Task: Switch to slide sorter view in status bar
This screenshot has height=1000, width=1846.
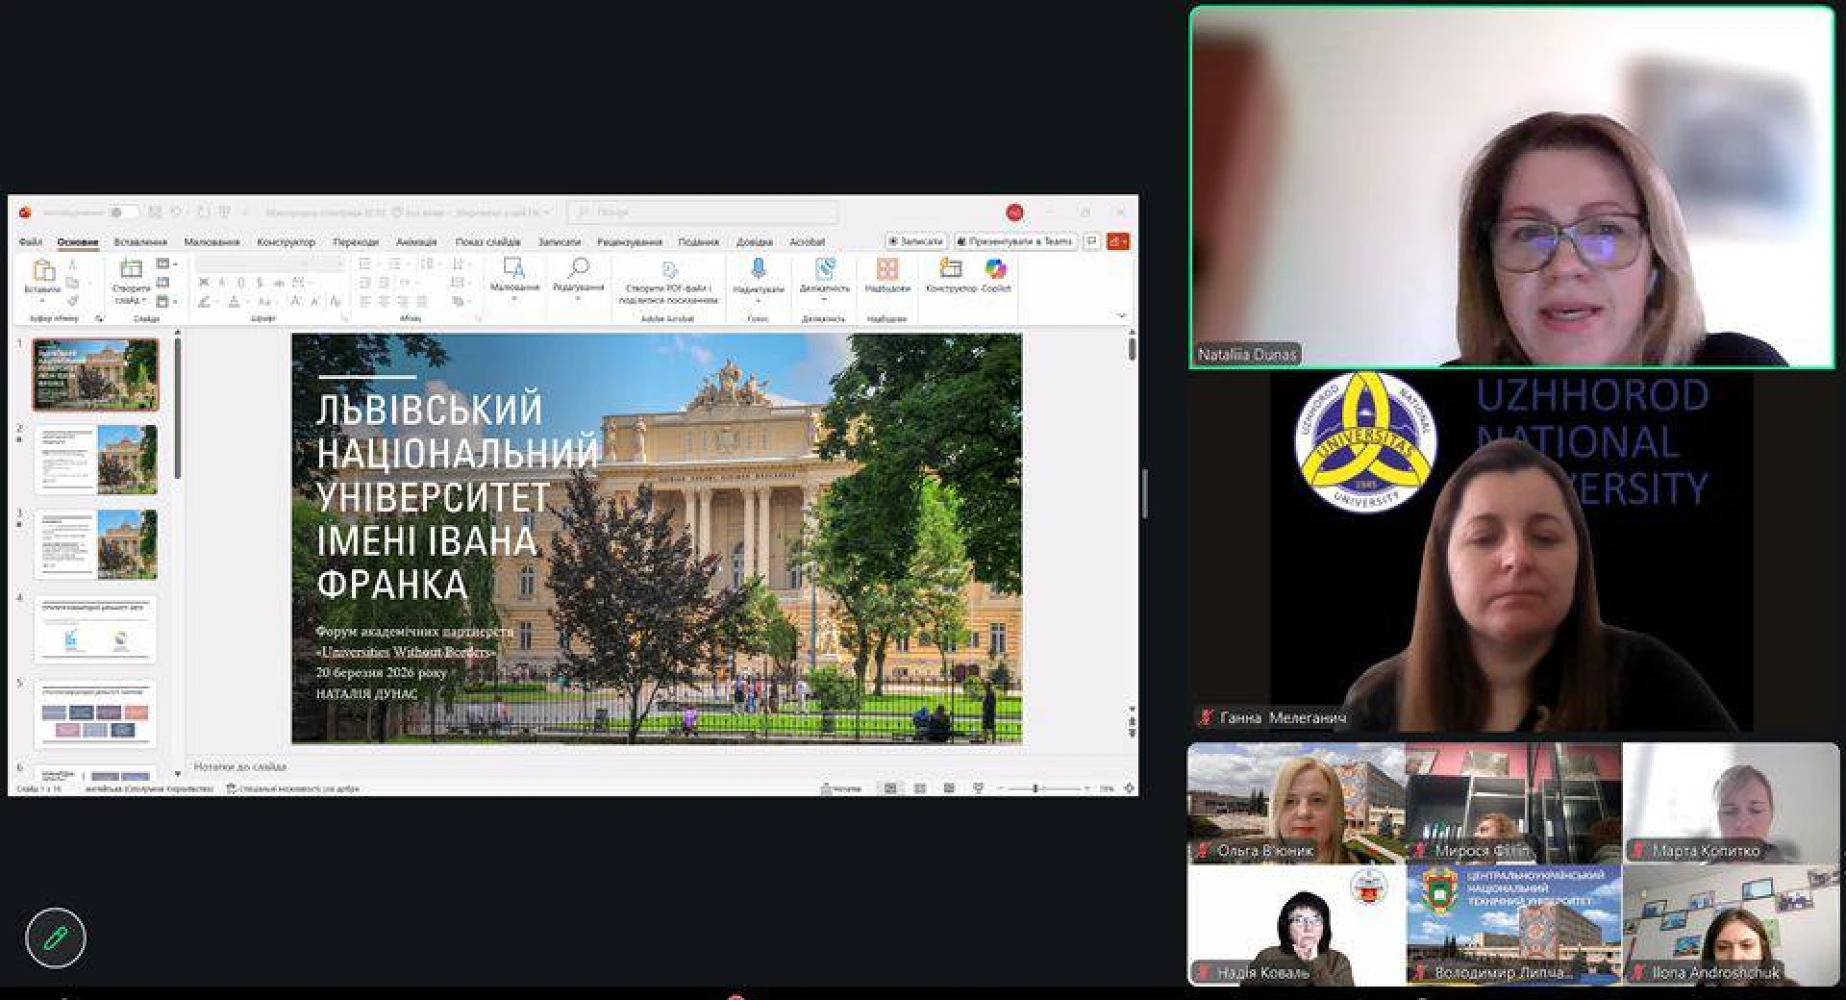Action: tap(920, 789)
